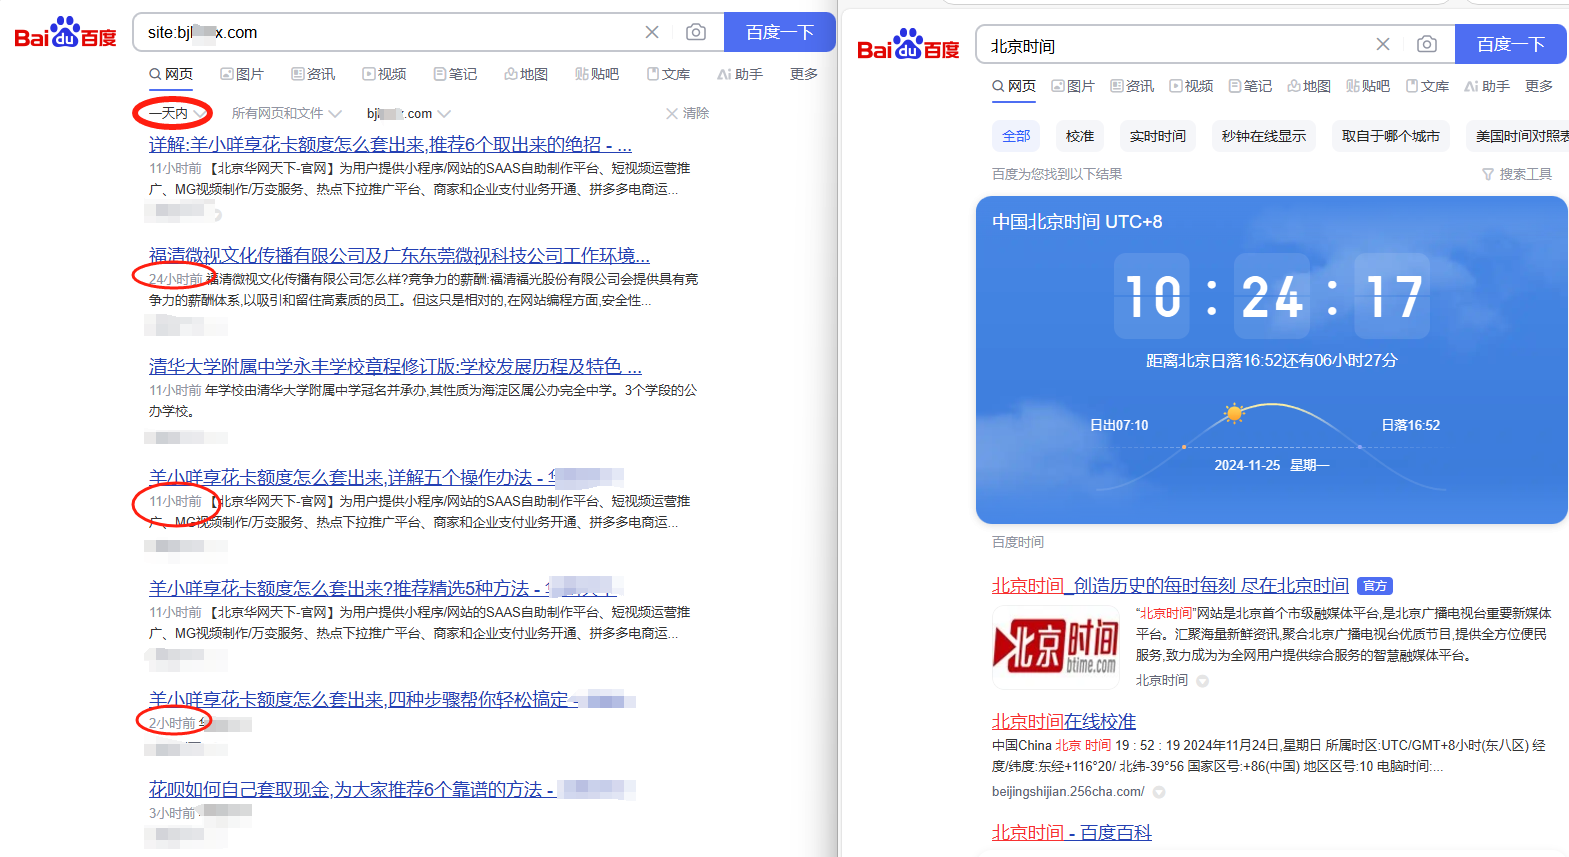Open AI 助手 in left window
The image size is (1569, 857).
click(740, 74)
